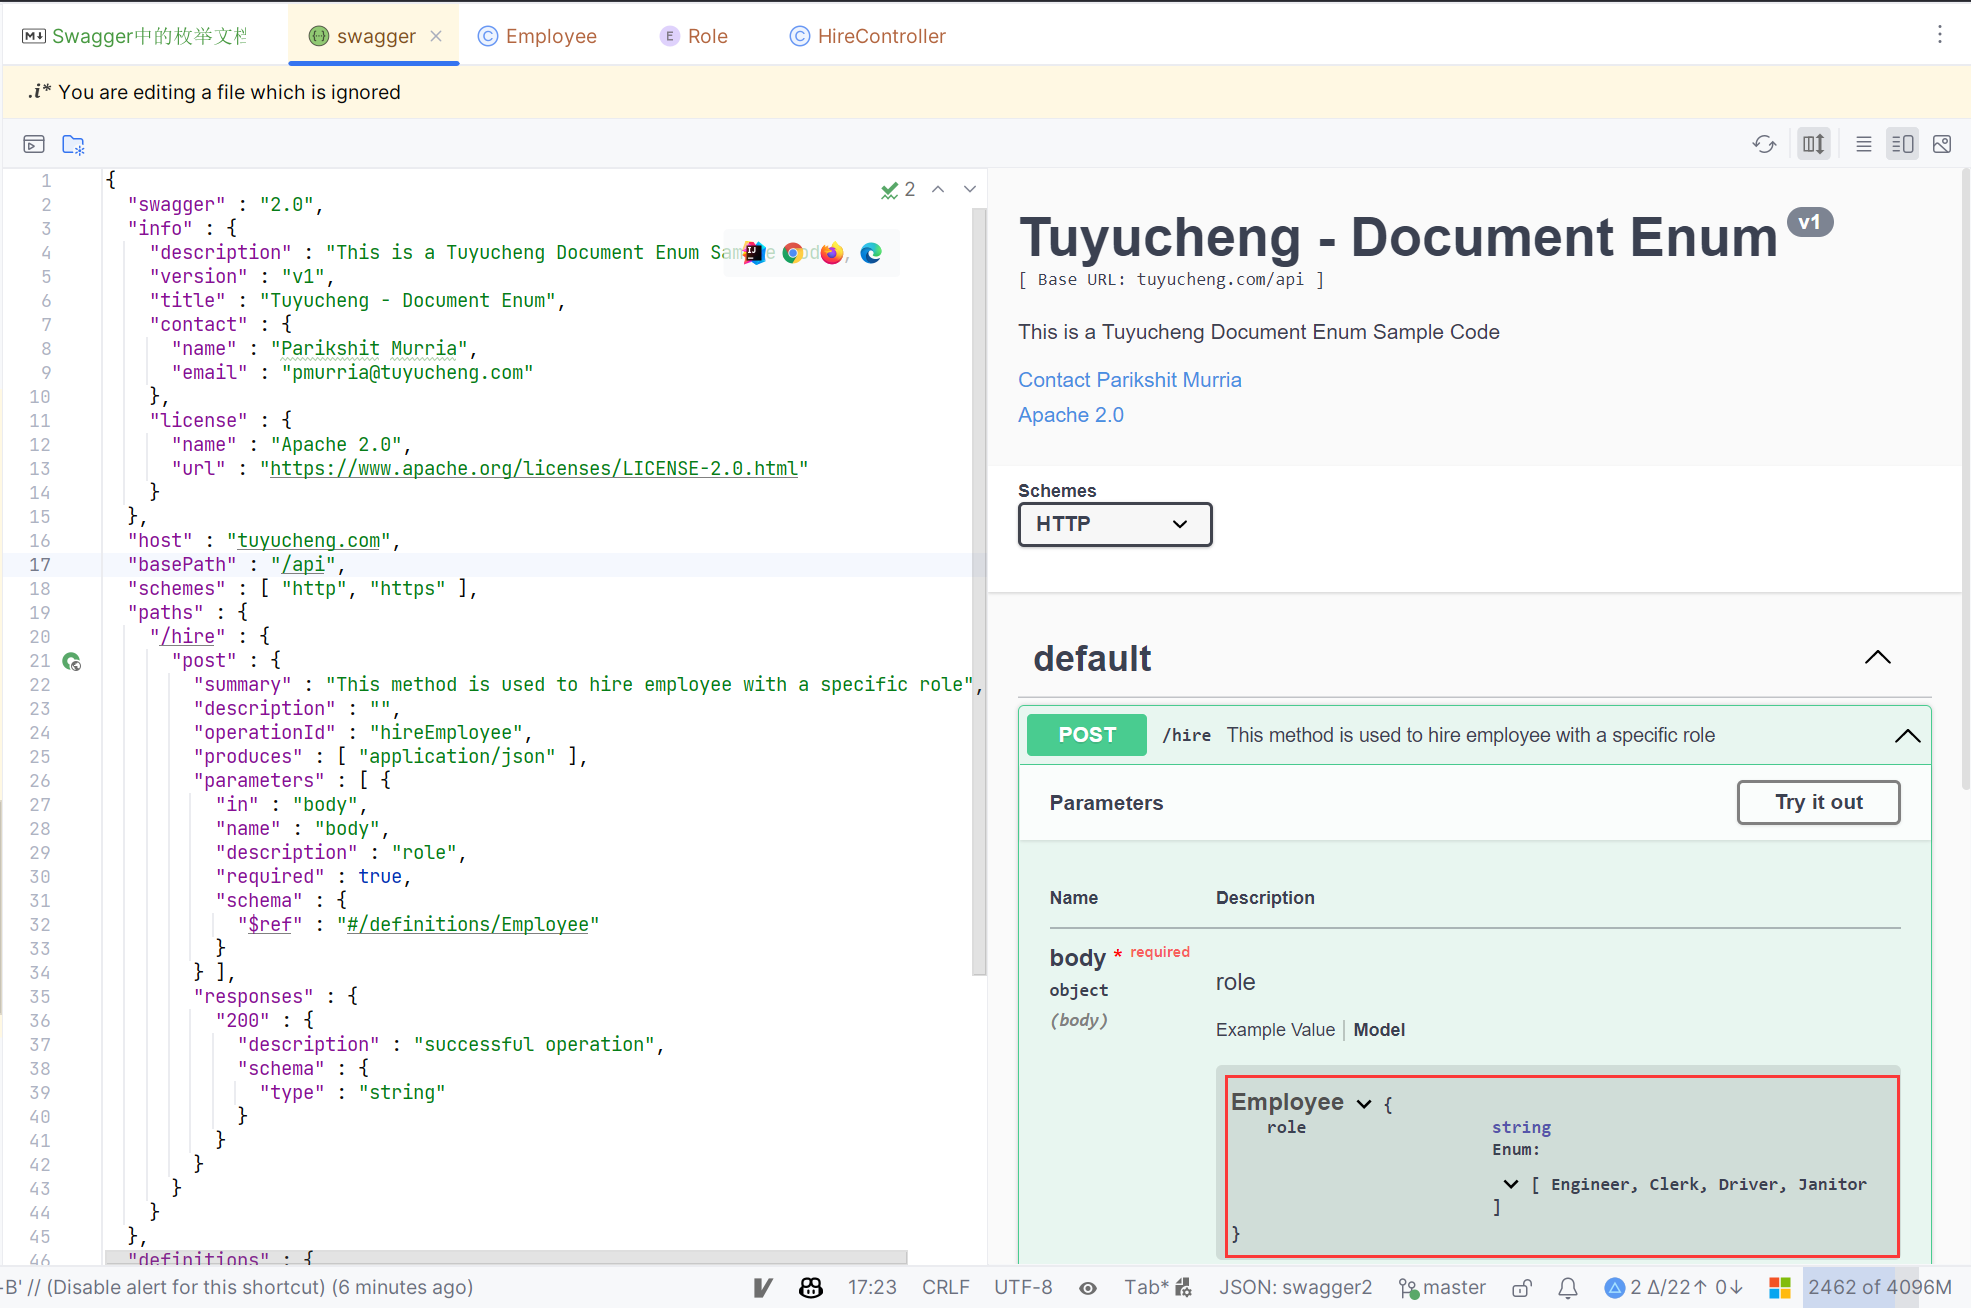This screenshot has height=1308, width=1971.
Task: Click the /hire path in the editor
Action: pyautogui.click(x=187, y=636)
